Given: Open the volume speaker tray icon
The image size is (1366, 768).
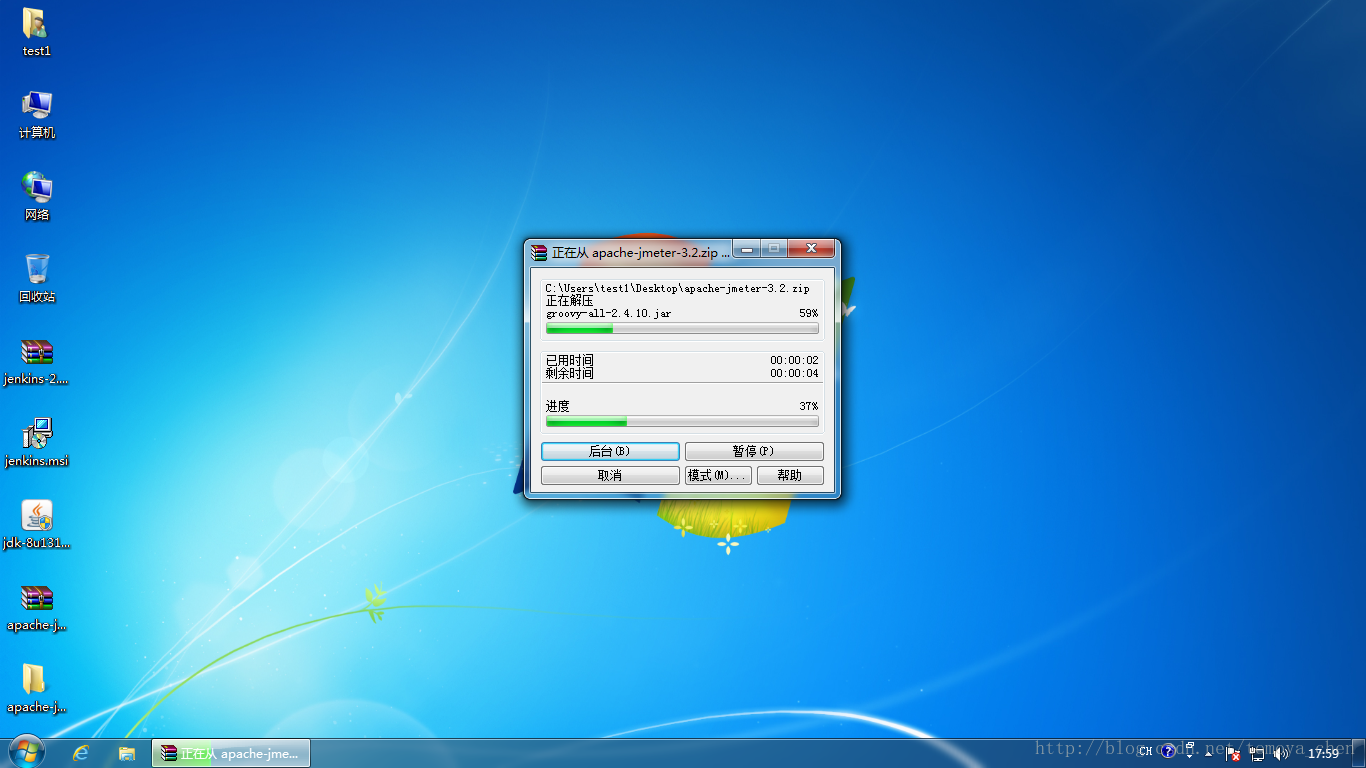Looking at the screenshot, I should coord(1281,753).
